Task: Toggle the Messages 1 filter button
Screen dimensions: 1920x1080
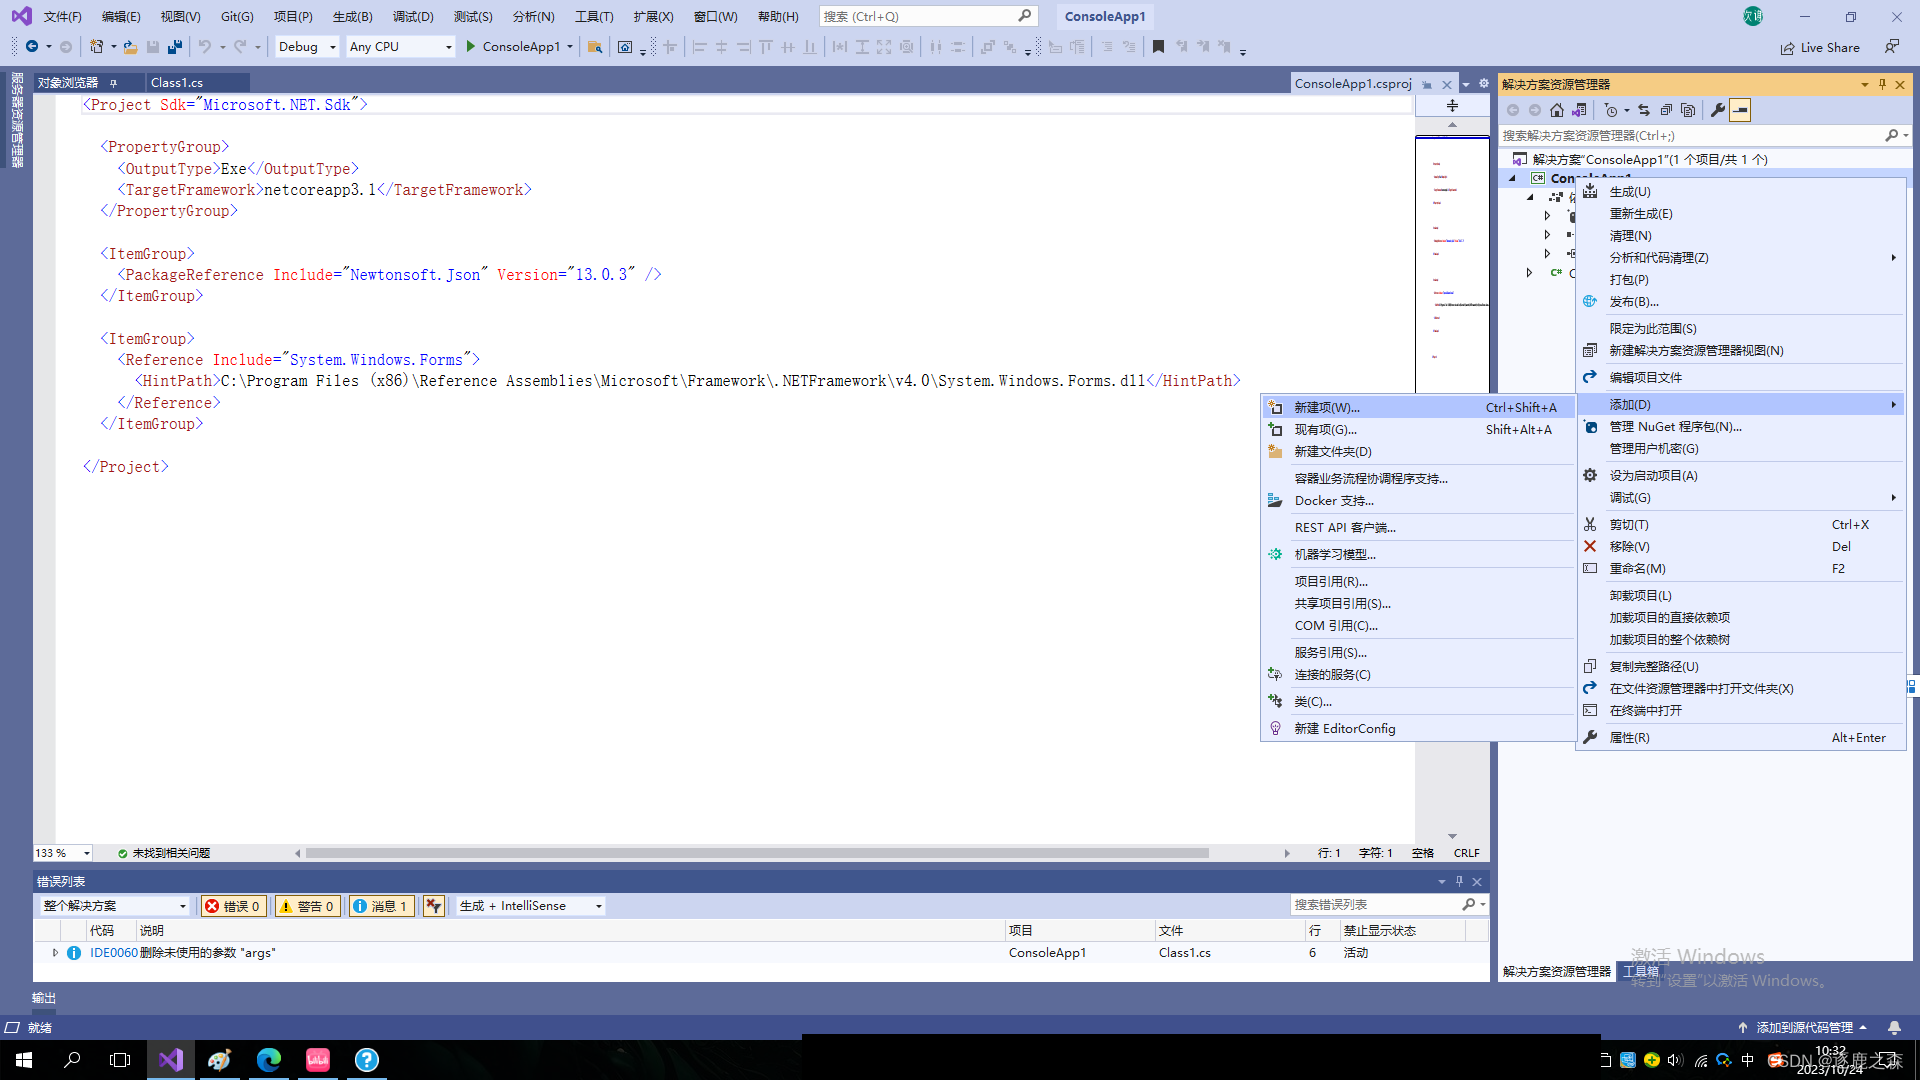Action: pyautogui.click(x=380, y=906)
